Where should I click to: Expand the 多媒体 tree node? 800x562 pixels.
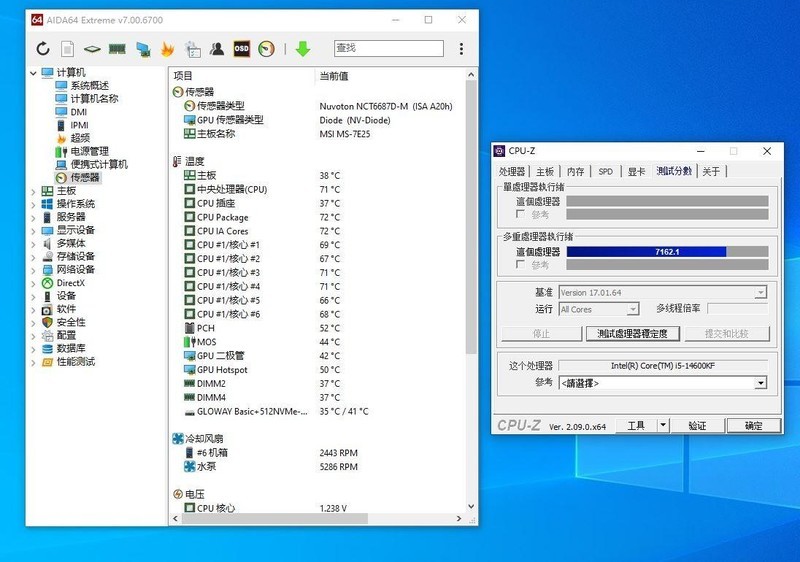click(x=33, y=244)
